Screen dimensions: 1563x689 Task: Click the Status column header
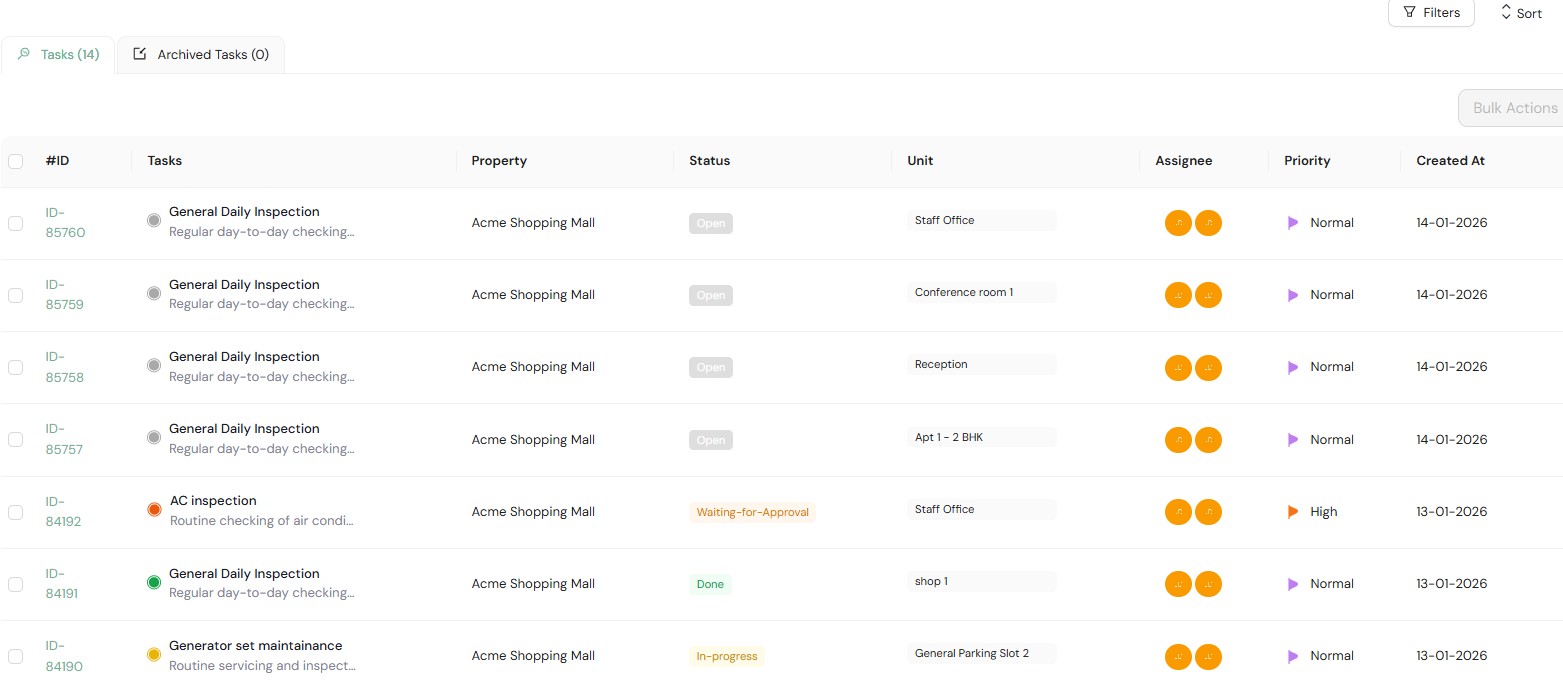point(710,160)
